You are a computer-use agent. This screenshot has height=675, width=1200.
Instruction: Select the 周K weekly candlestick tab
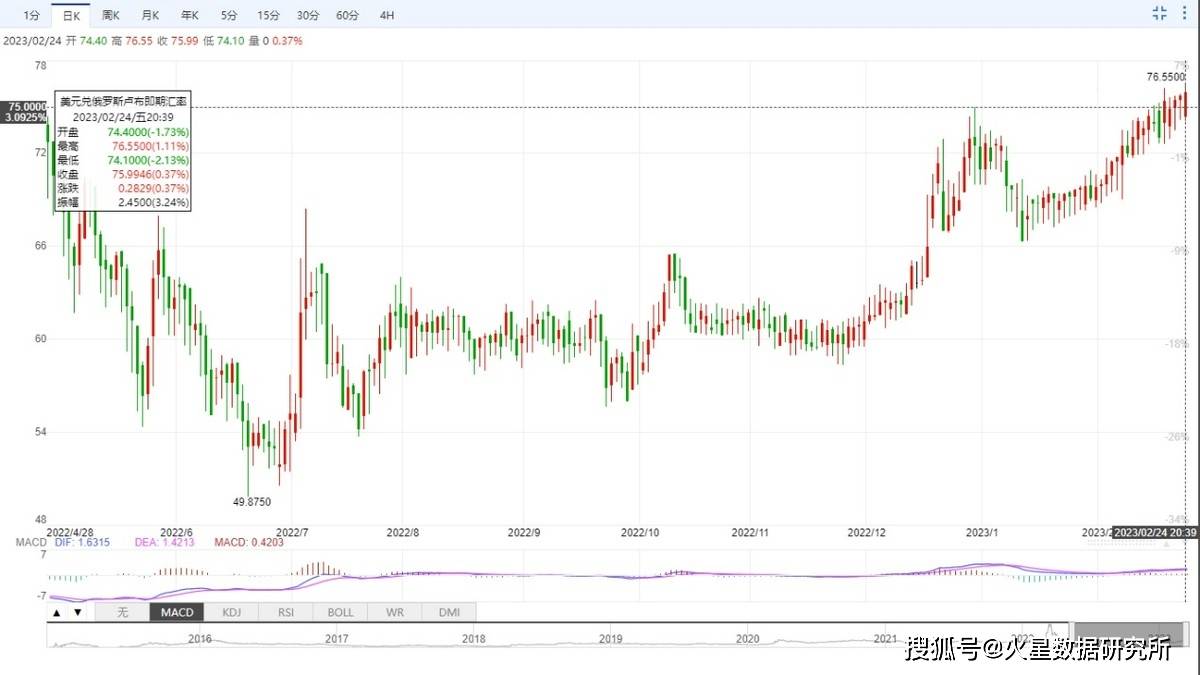(110, 15)
